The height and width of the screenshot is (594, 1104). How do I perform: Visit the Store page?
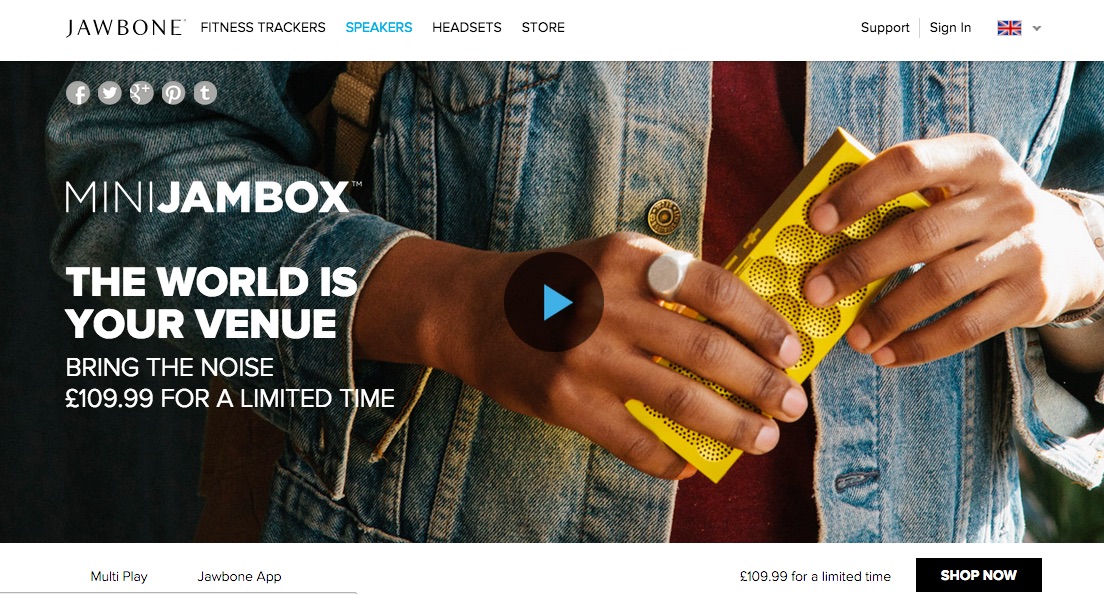pos(543,27)
